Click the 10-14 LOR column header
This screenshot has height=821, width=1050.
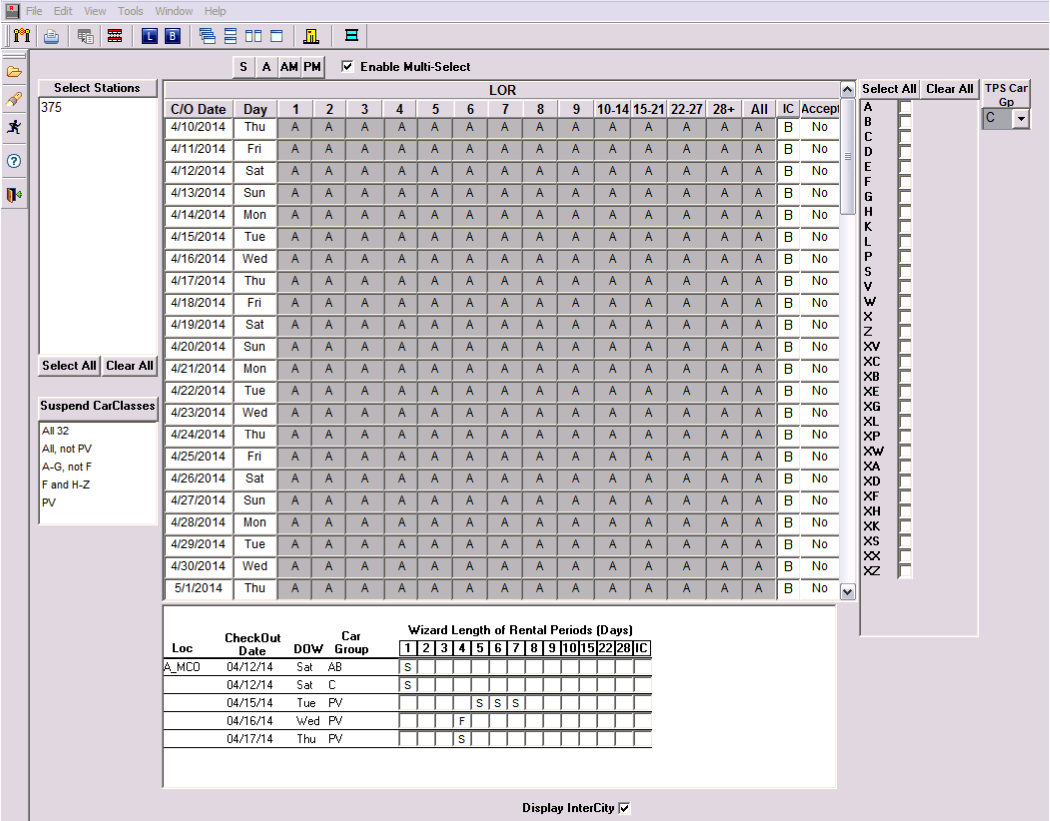point(613,109)
